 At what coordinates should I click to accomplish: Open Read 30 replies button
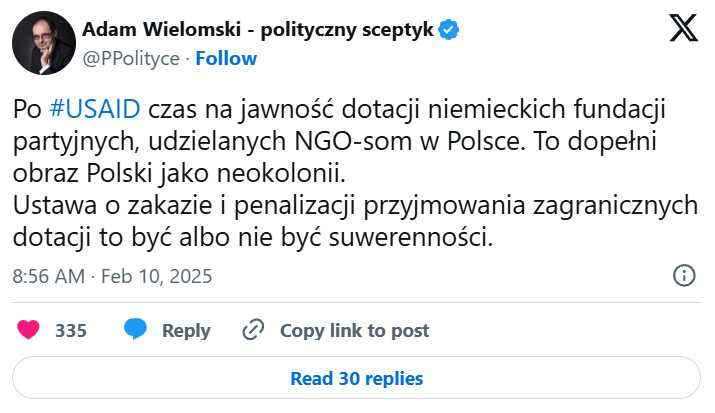[x=357, y=378]
